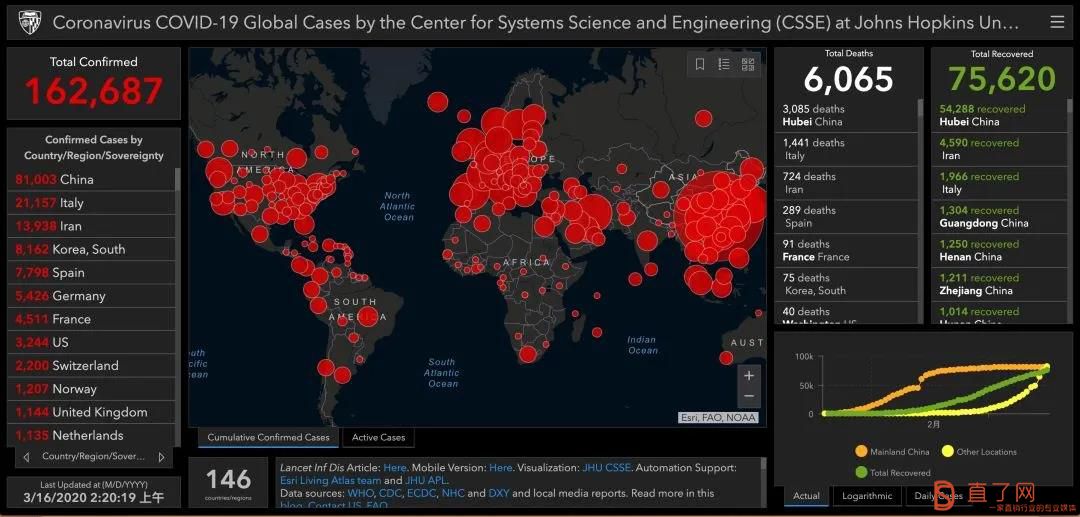Image resolution: width=1080 pixels, height=517 pixels.
Task: Select Spain row in confirmed cases list
Action: tap(92, 273)
